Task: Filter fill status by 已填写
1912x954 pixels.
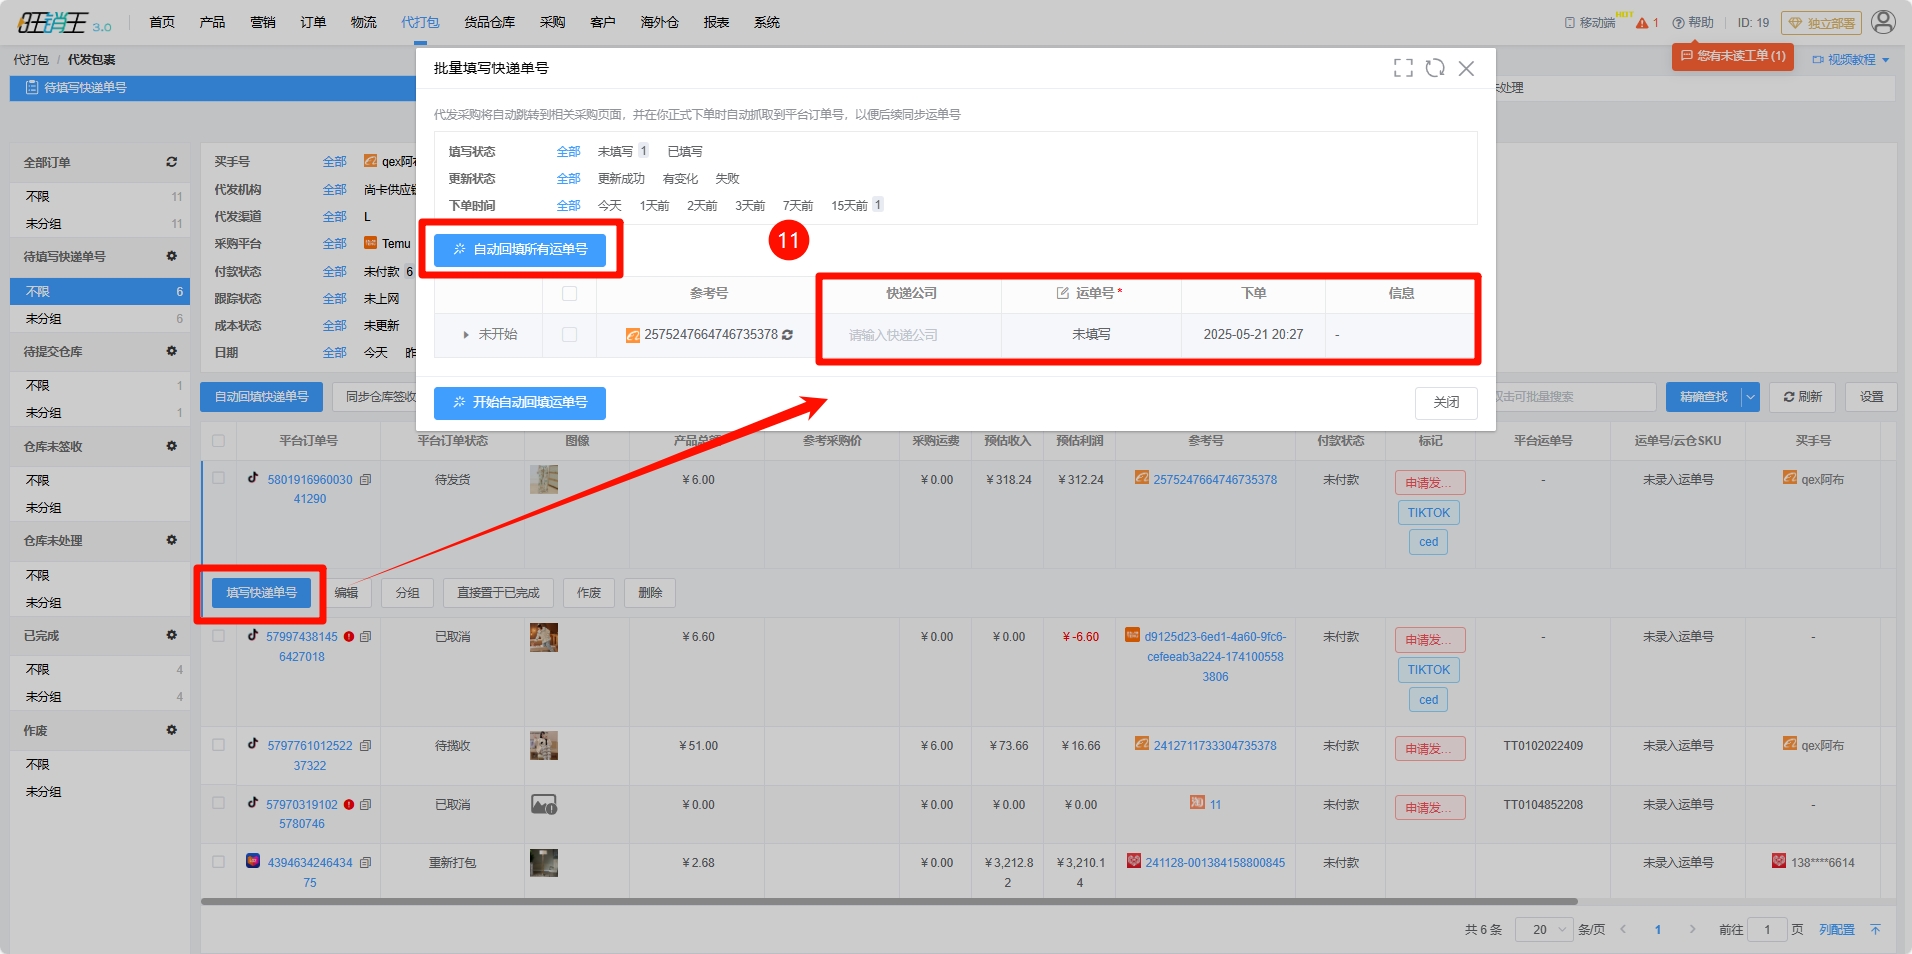Action: (x=685, y=152)
